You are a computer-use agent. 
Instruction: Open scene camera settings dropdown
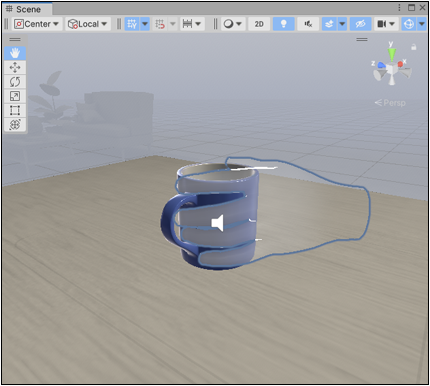tap(386, 24)
